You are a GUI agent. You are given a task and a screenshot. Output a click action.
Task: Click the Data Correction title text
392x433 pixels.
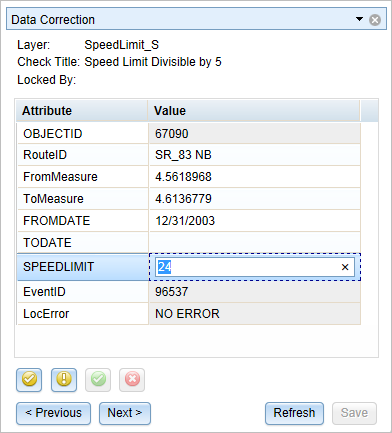pyautogui.click(x=53, y=20)
